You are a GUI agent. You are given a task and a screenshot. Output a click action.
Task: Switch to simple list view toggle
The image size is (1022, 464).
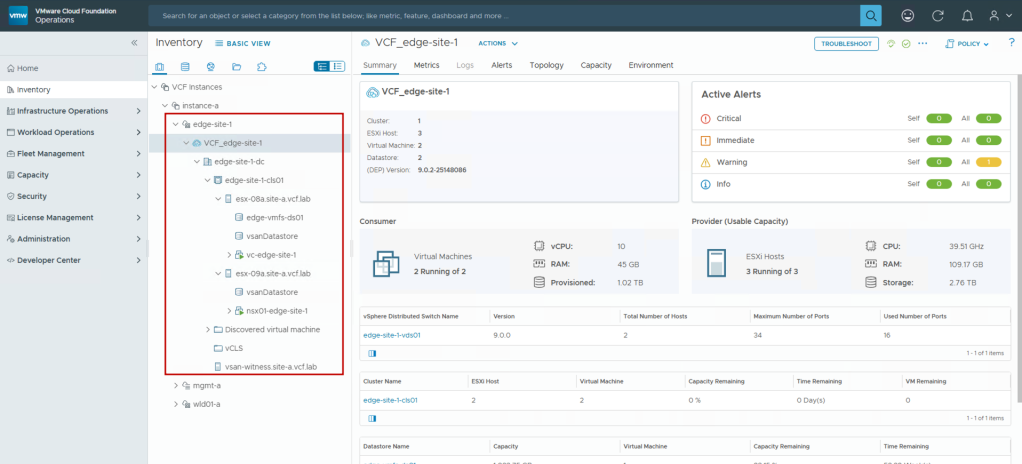(x=338, y=66)
